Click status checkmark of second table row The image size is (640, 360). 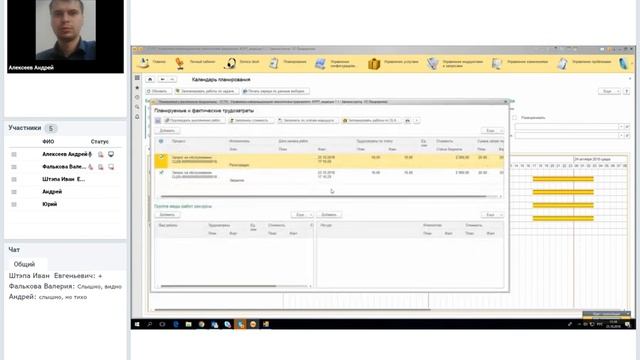[162, 172]
